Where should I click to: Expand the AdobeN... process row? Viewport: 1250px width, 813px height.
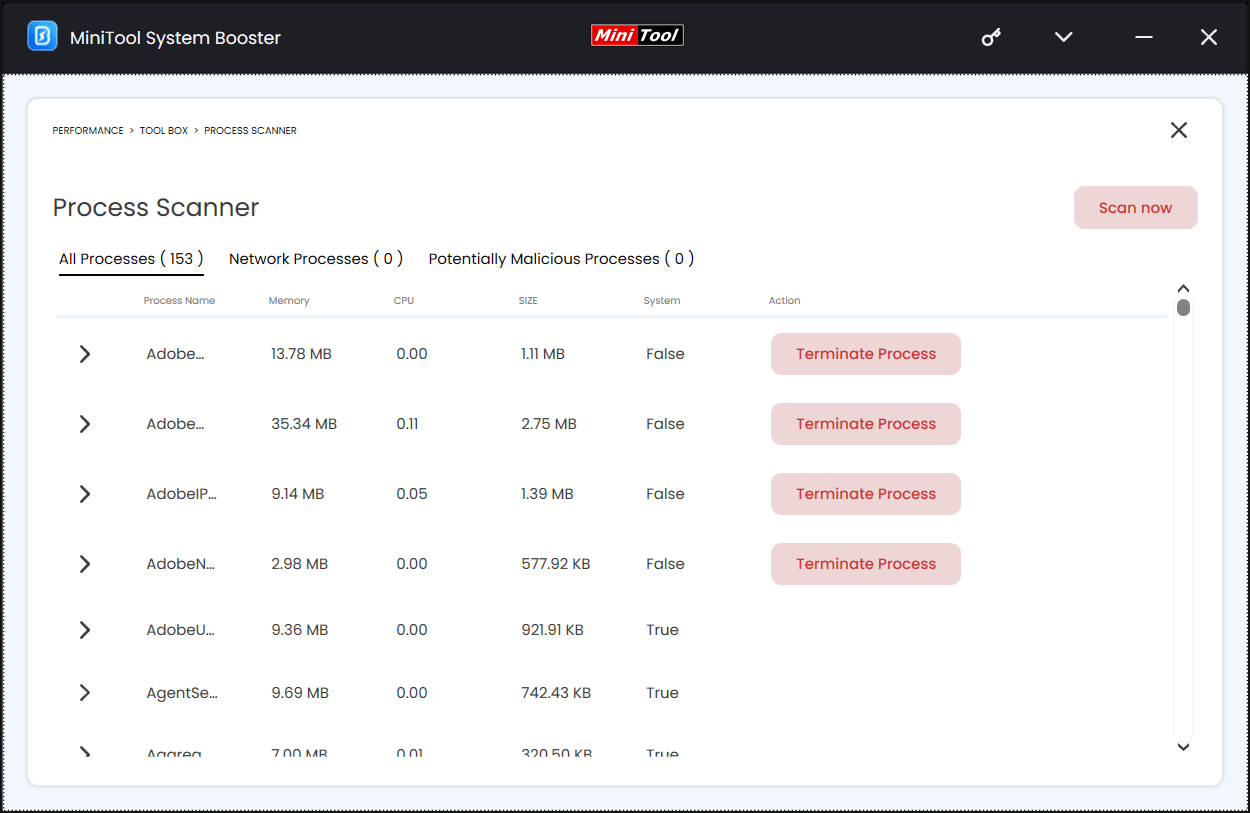85,564
